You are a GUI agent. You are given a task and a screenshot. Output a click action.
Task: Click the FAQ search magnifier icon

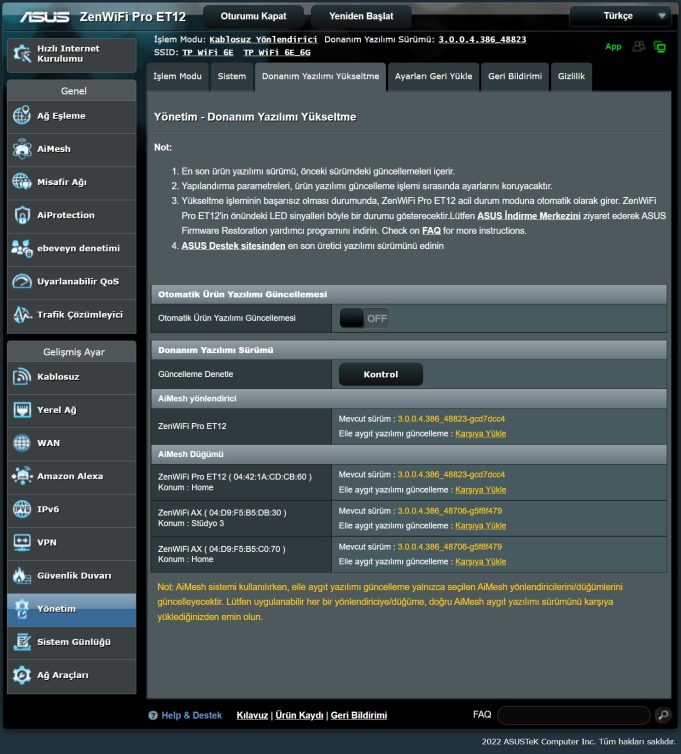(663, 715)
